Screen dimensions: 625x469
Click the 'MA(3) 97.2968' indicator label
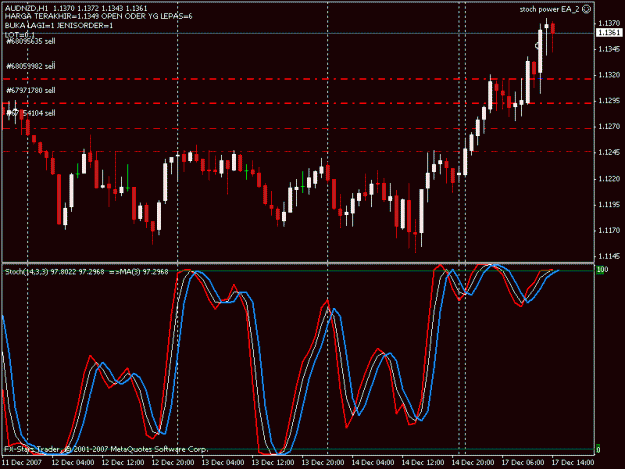click(144, 272)
